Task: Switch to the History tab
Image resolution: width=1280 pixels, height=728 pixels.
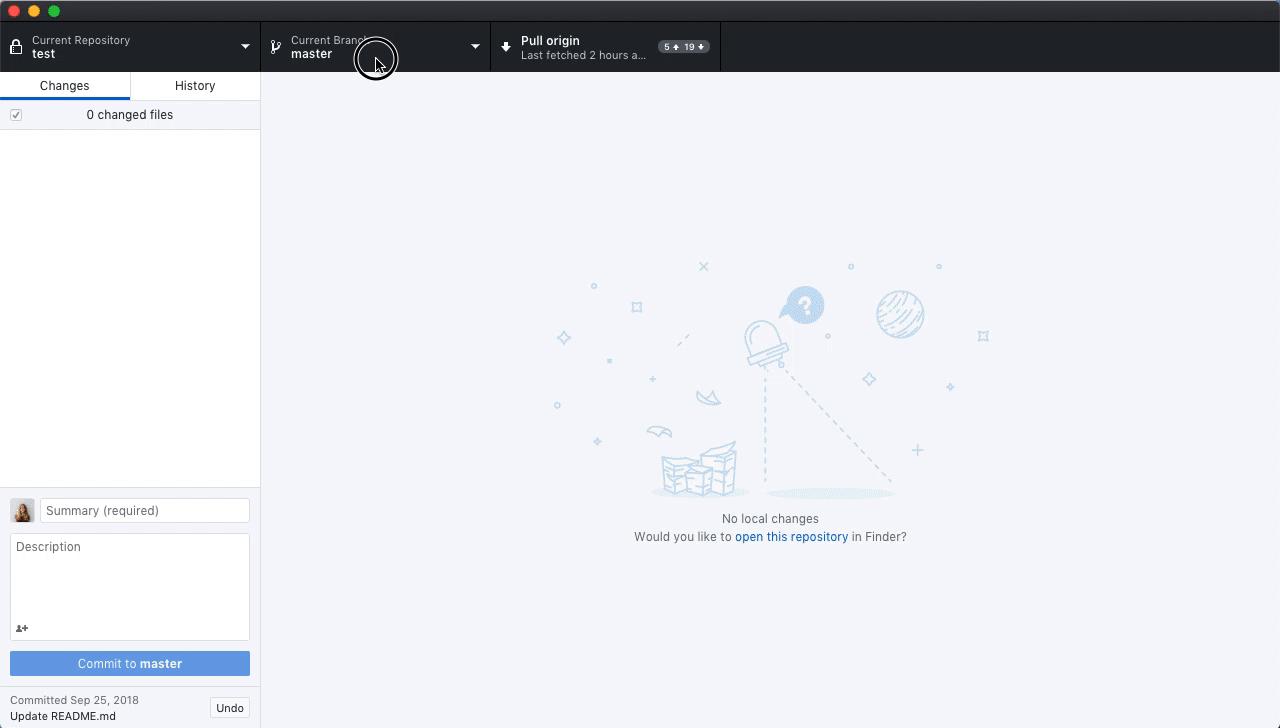Action: (195, 86)
